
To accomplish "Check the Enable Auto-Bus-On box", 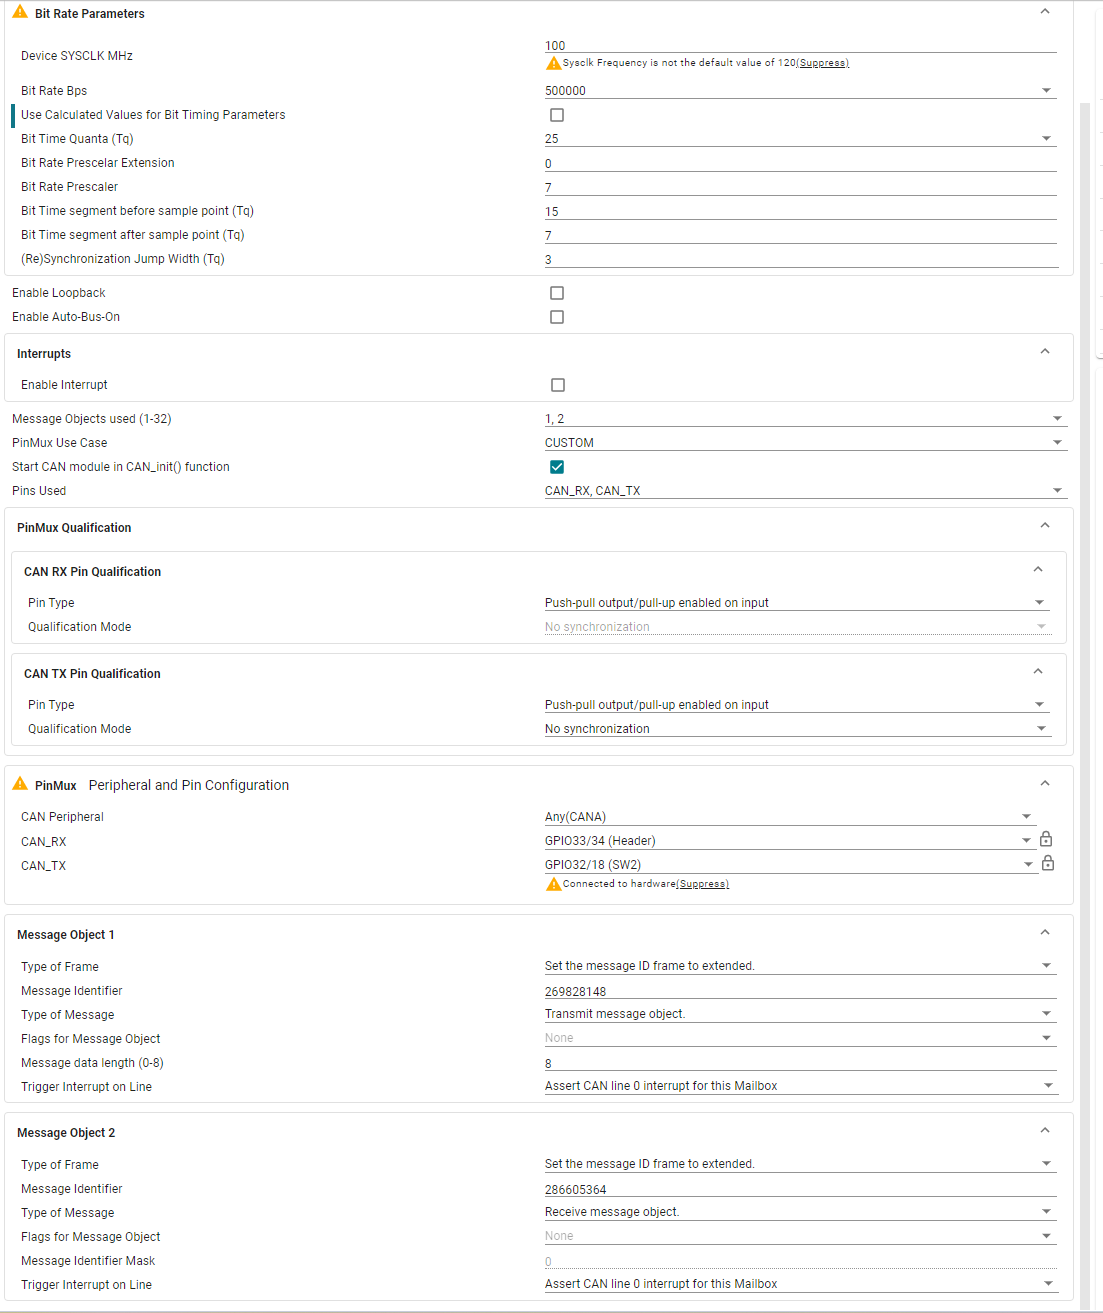I will click(557, 317).
